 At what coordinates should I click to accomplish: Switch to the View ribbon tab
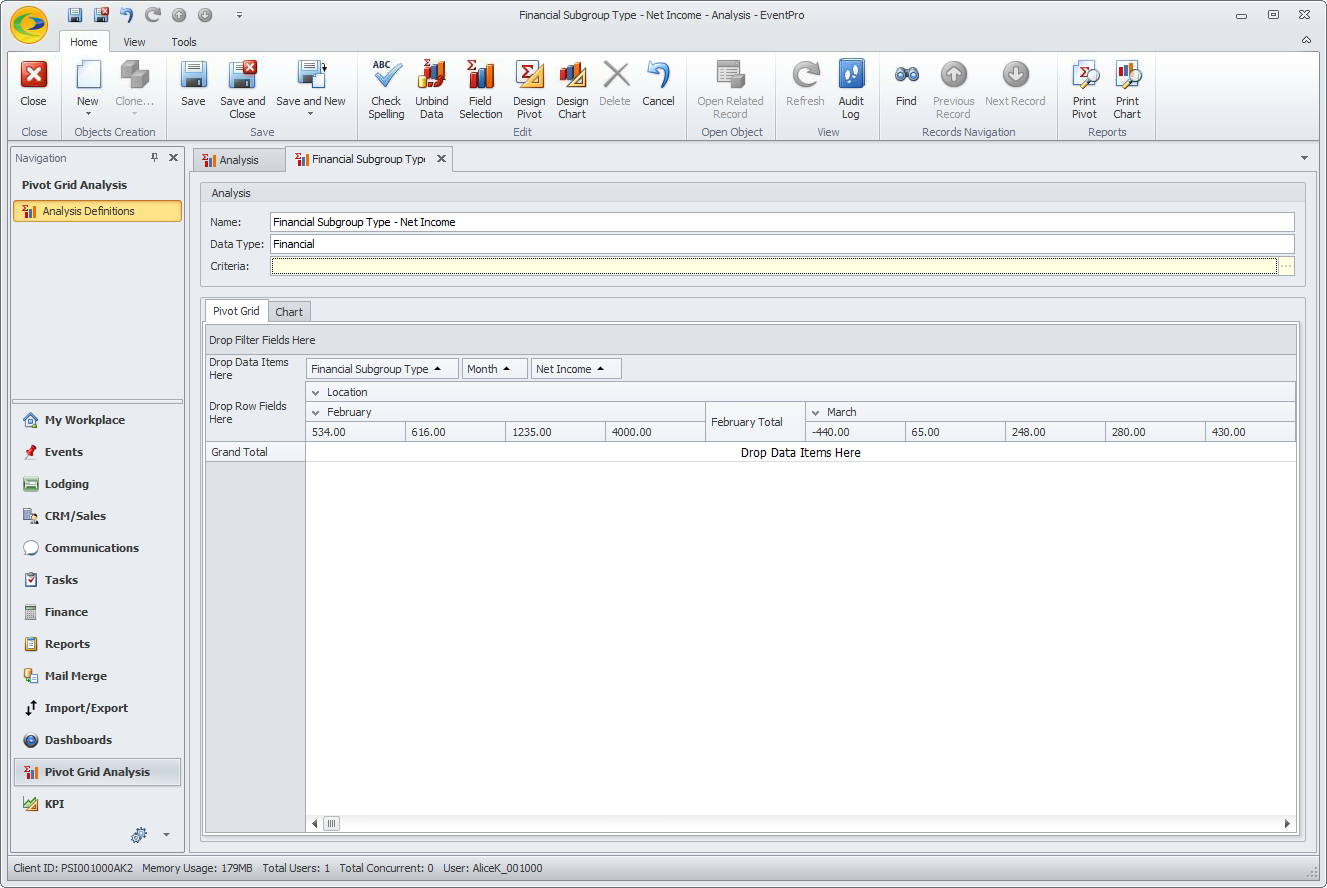(135, 42)
